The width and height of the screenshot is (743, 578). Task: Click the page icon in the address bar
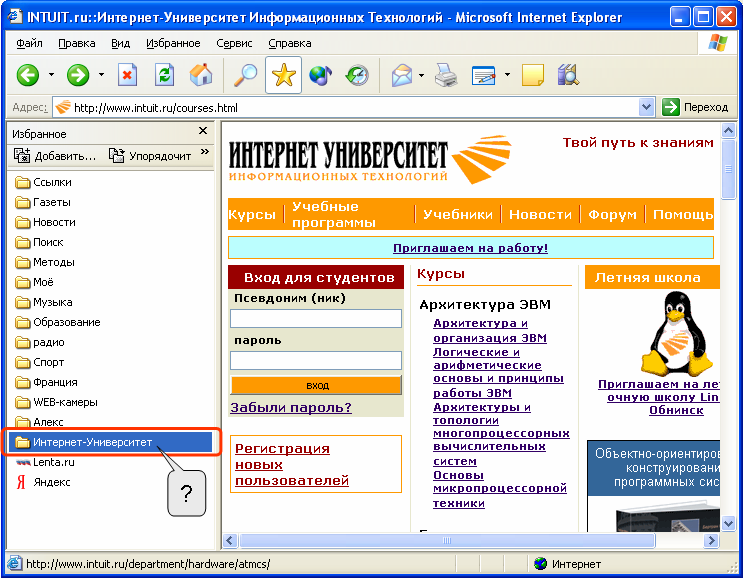[x=63, y=108]
